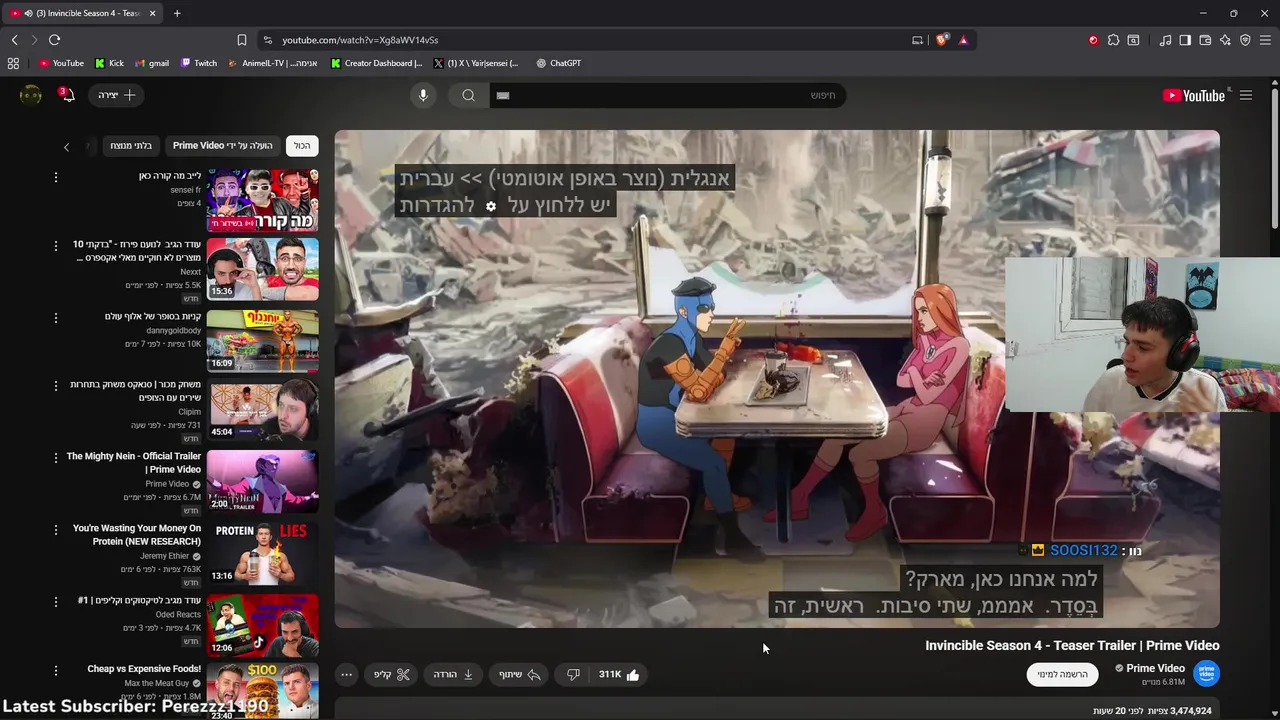The height and width of the screenshot is (720, 1280).
Task: Click the red recording extension icon
Action: tap(1093, 40)
